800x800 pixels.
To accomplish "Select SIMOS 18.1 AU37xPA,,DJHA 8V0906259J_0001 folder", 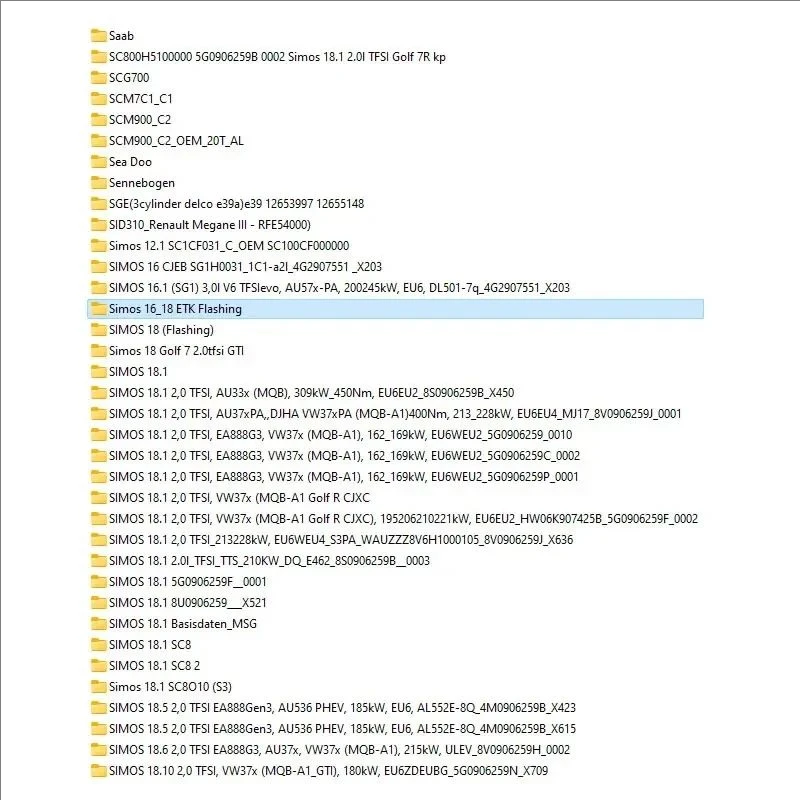I will (395, 414).
